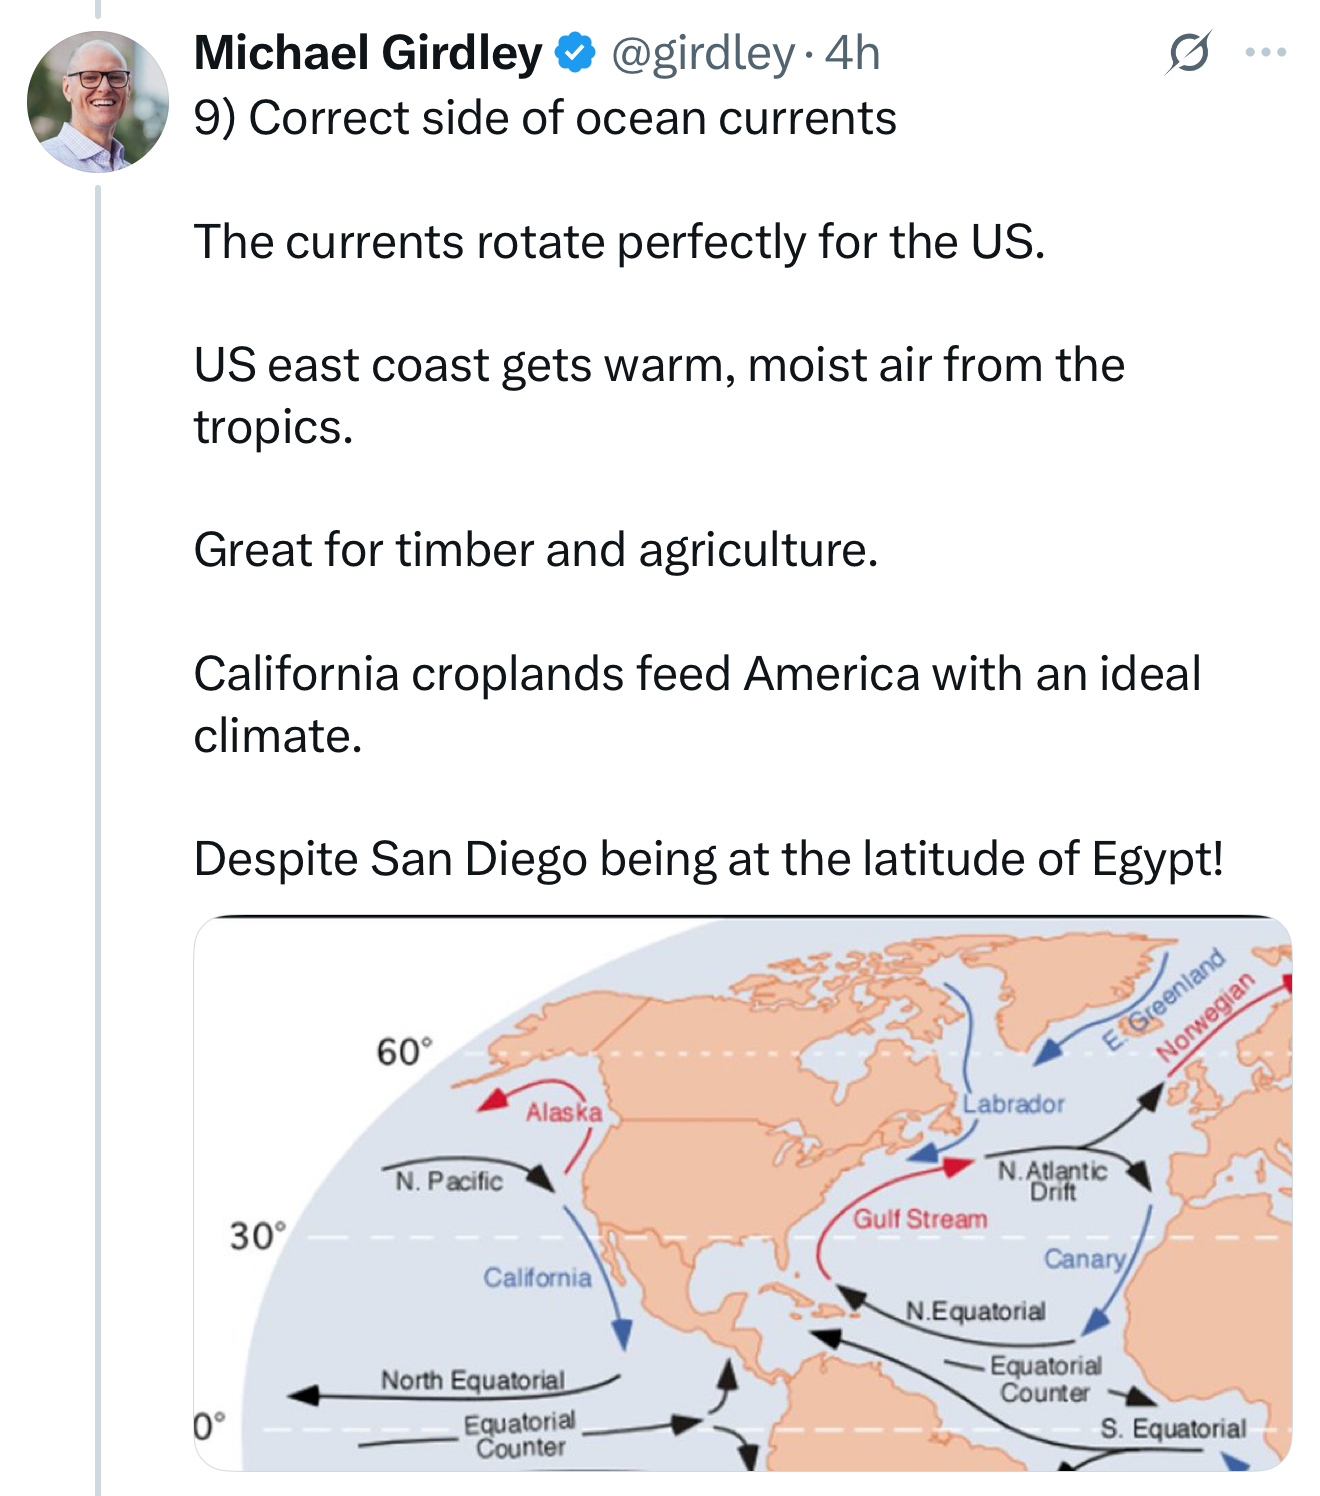Click the Grok explain-post icon
The height and width of the screenshot is (1496, 1320).
tap(1188, 53)
